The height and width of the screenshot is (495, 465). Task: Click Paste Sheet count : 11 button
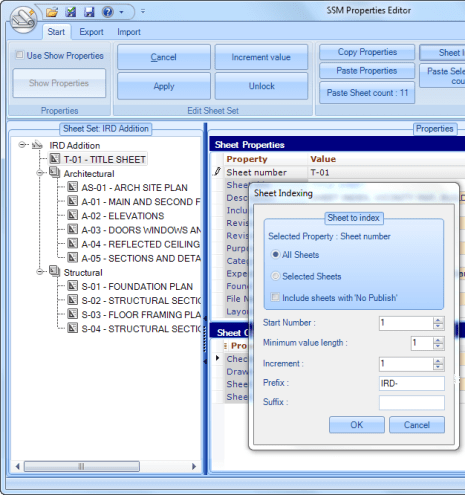(367, 93)
